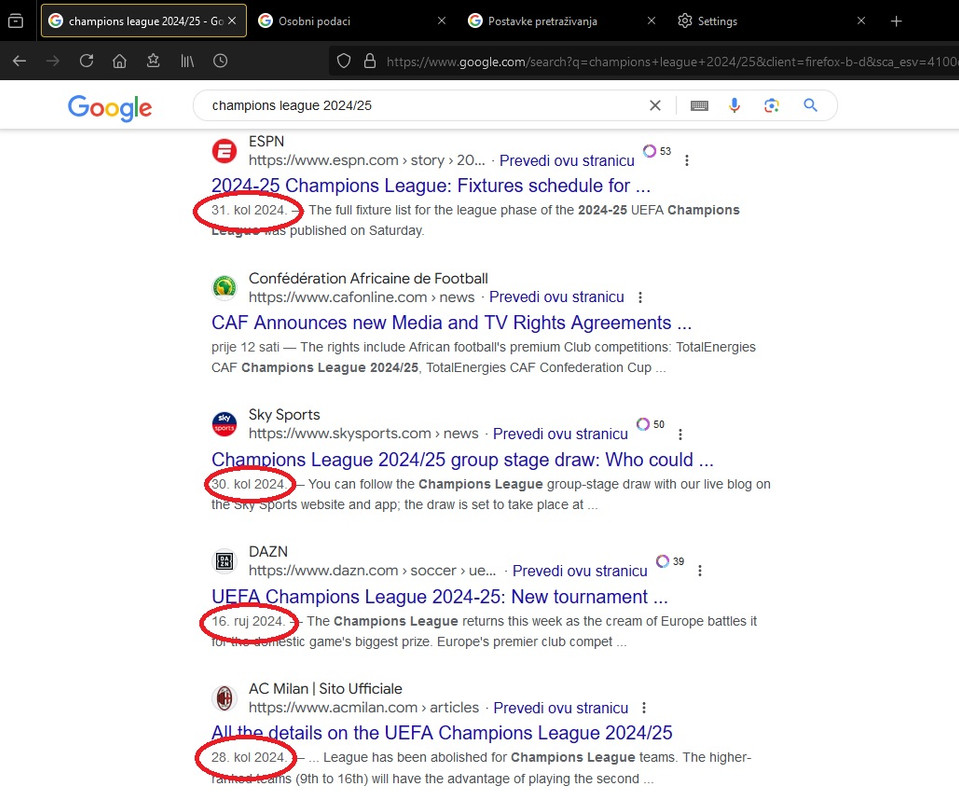Screen dimensions: 959x800
Task: Close the champions league search tab
Action: click(x=232, y=21)
